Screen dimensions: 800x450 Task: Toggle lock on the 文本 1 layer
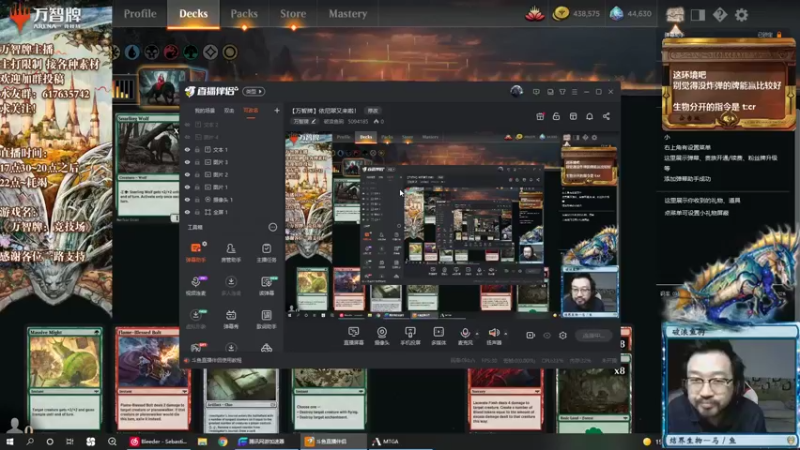pyautogui.click(x=197, y=149)
